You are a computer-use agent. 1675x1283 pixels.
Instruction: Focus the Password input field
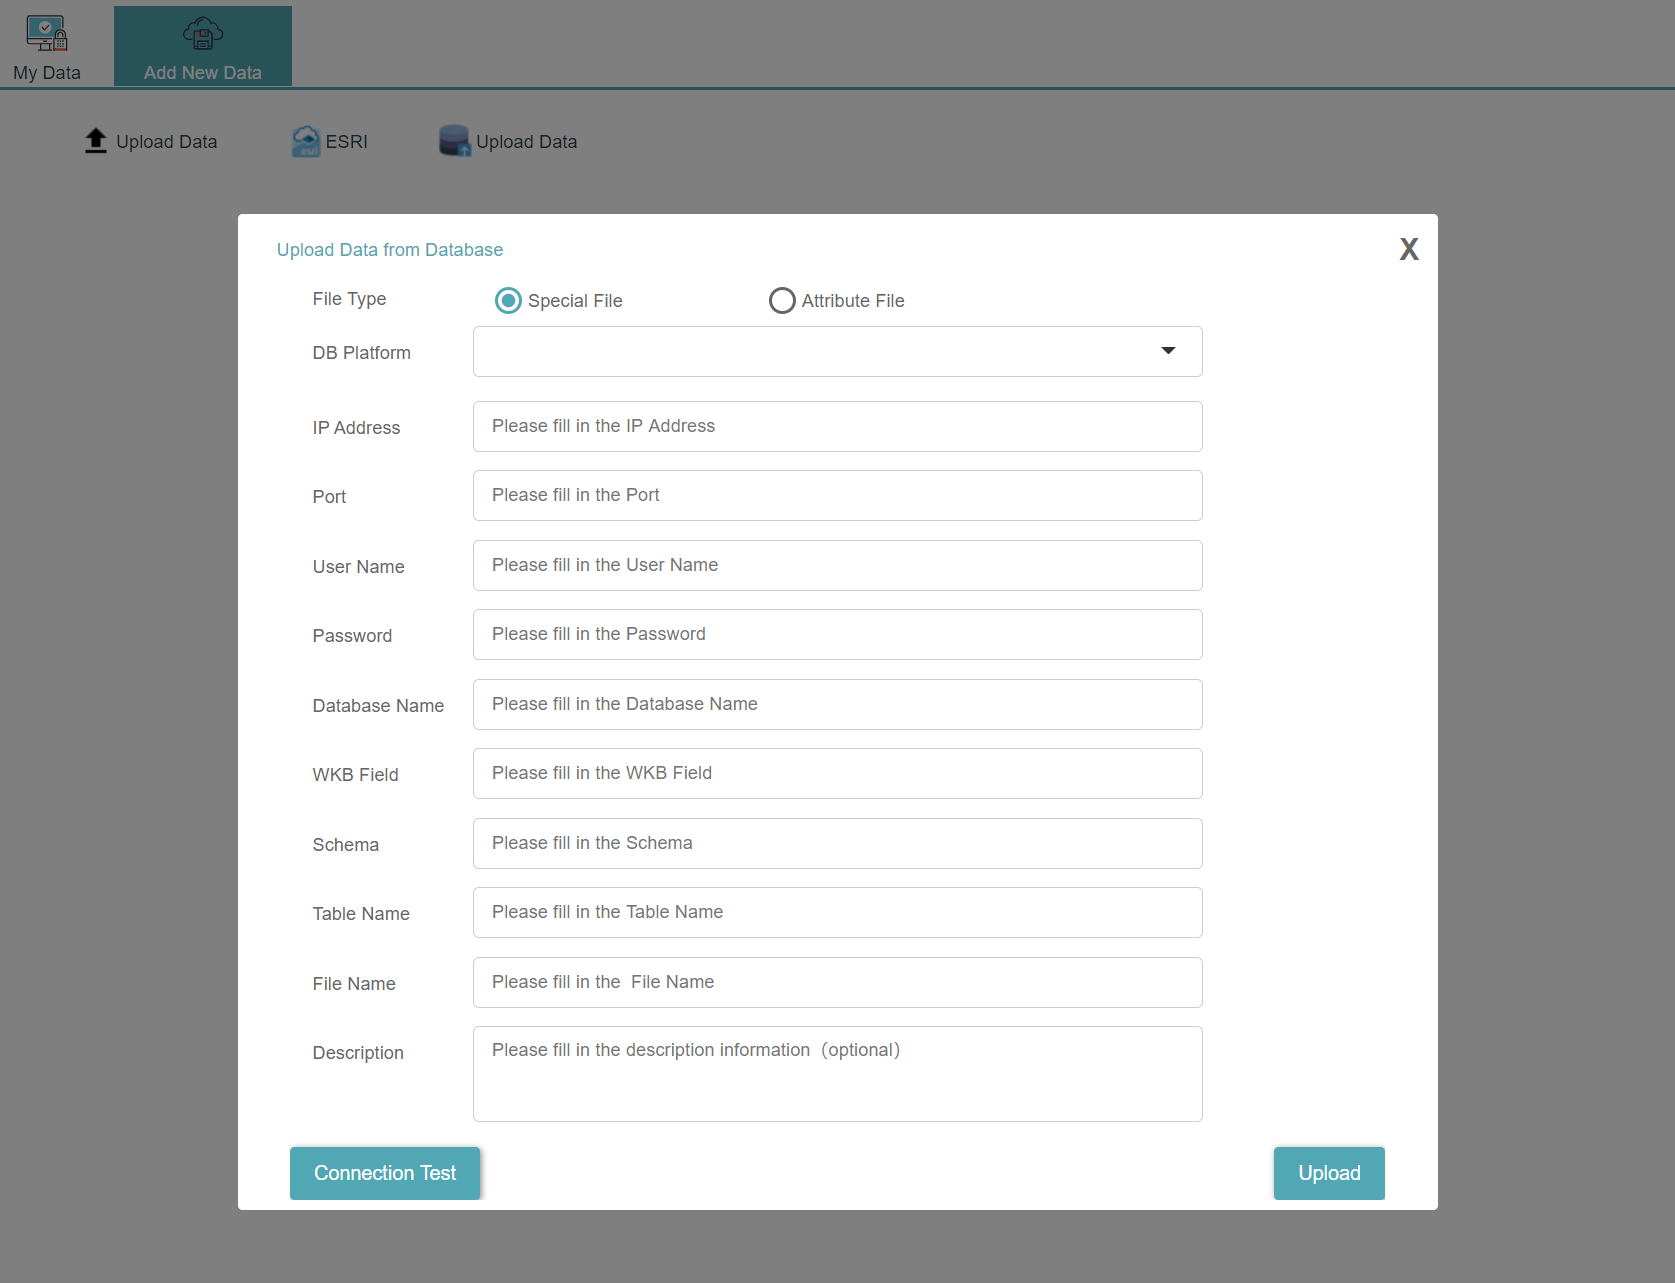(x=836, y=635)
